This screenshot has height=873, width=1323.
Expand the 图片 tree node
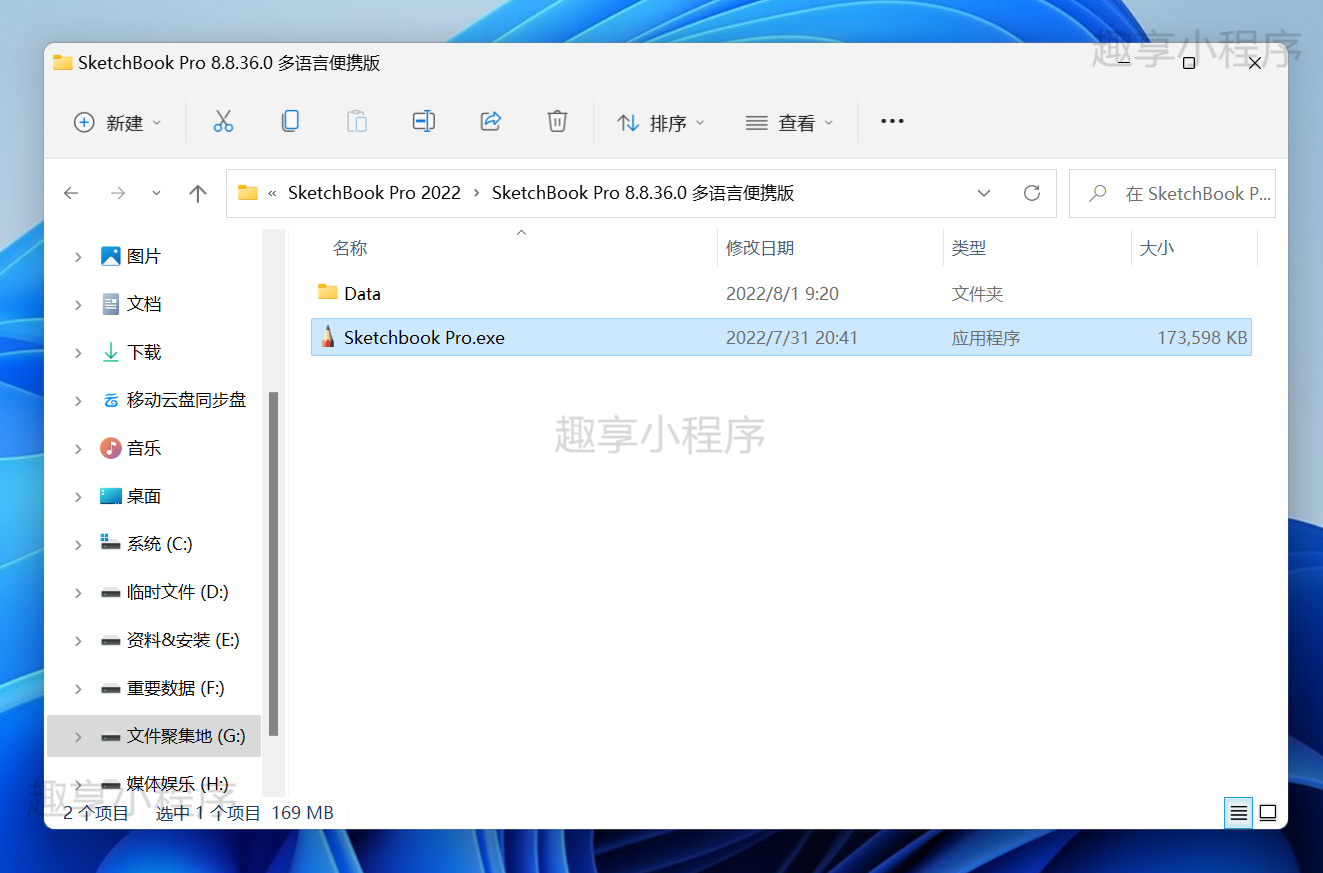78,257
